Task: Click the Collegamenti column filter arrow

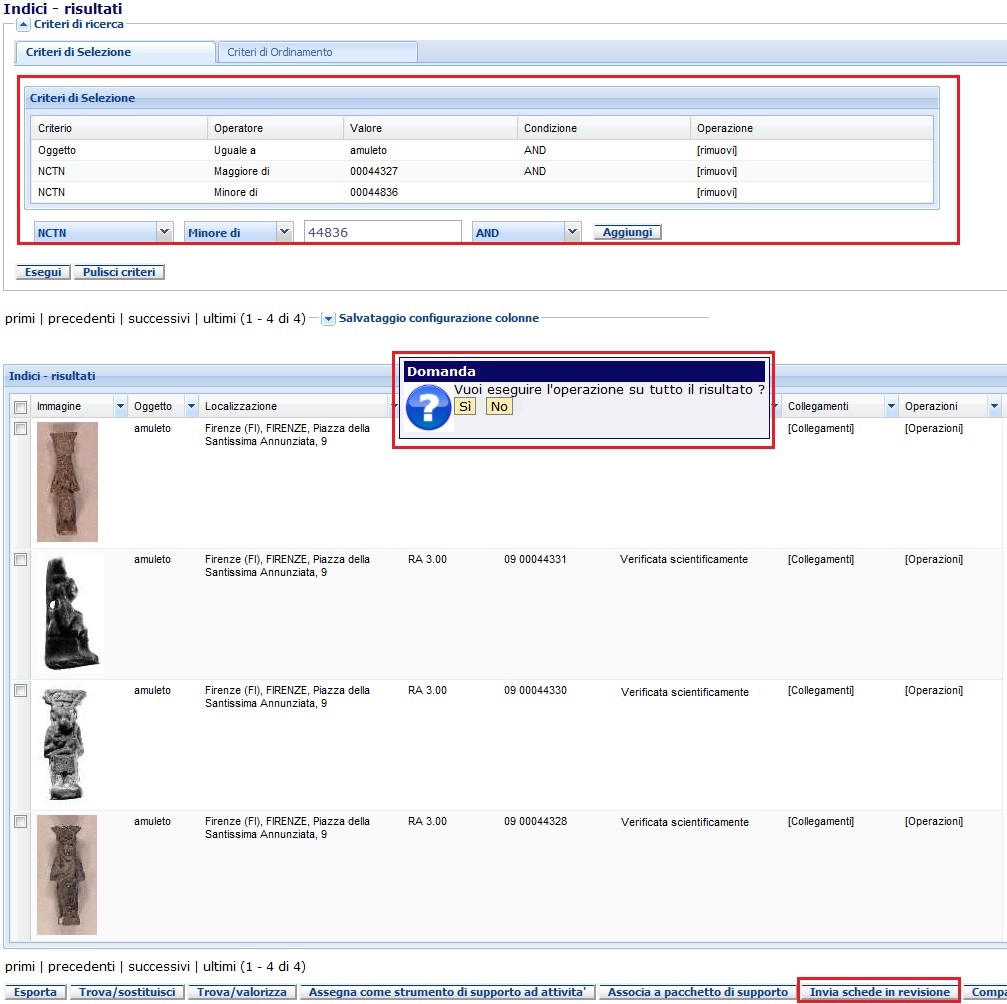Action: coord(891,406)
